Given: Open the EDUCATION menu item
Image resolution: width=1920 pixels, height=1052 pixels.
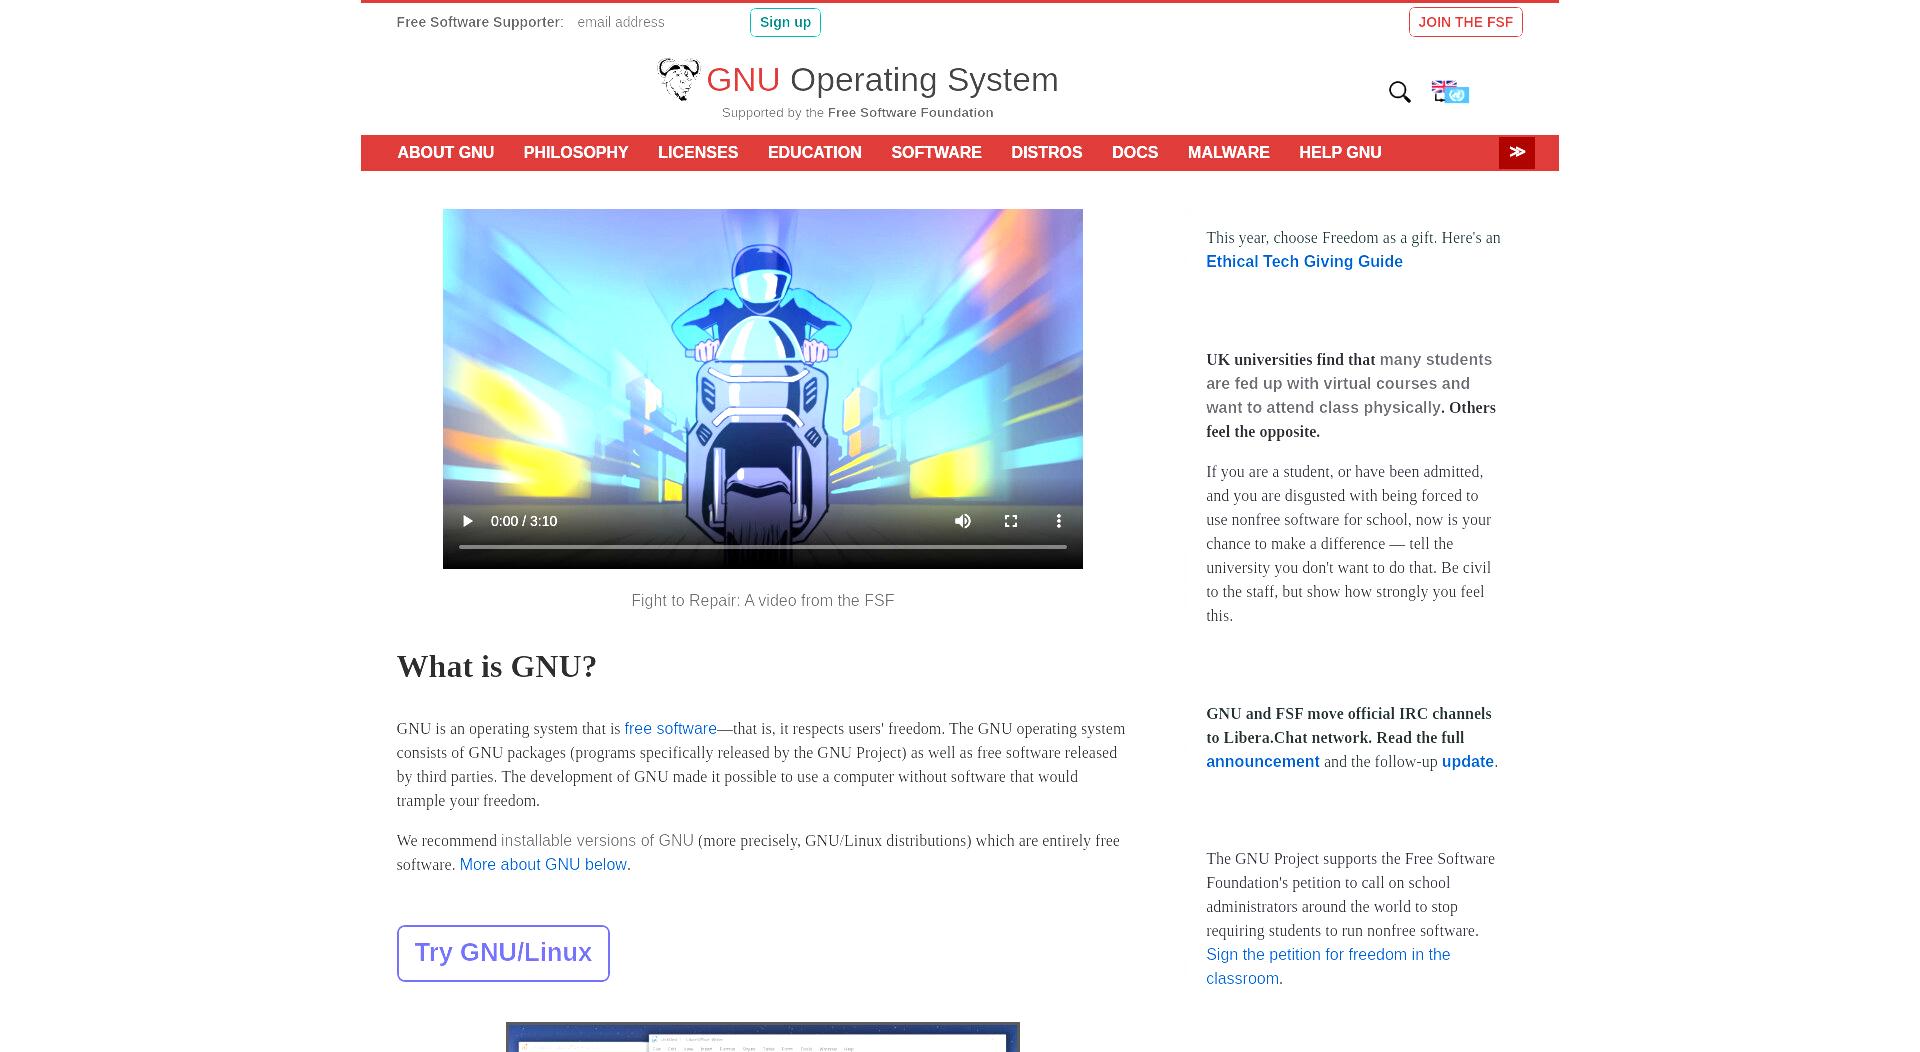Looking at the screenshot, I should (814, 152).
